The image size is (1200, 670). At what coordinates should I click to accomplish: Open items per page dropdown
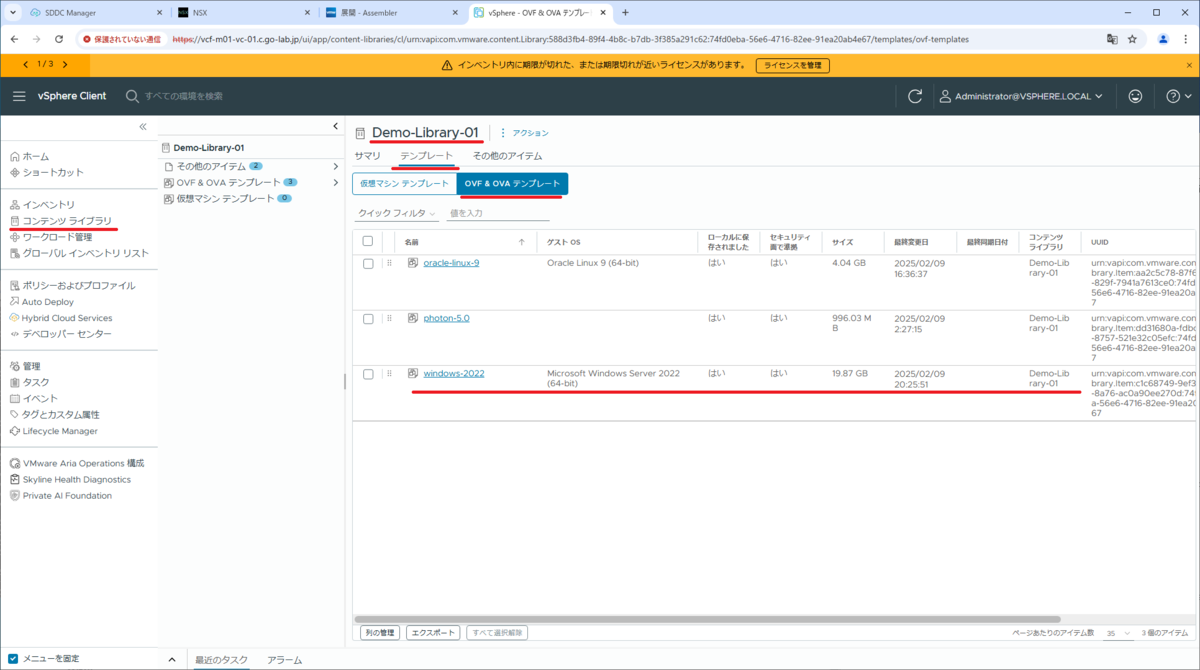click(x=1119, y=633)
